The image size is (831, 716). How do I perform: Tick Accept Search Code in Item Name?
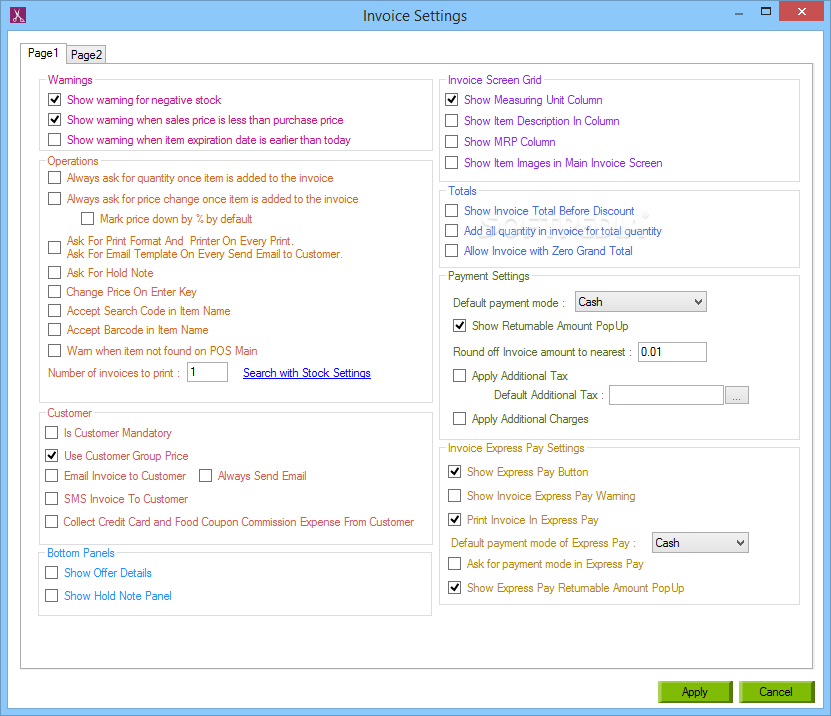[x=55, y=311]
